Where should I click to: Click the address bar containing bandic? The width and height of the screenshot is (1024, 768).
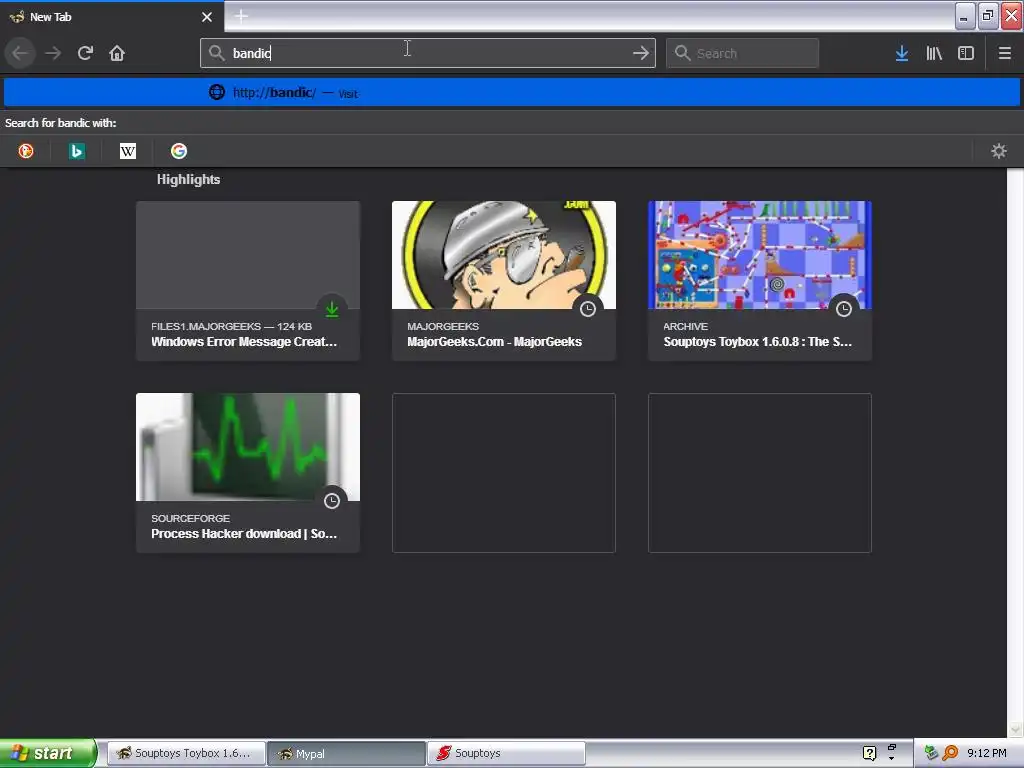point(428,53)
